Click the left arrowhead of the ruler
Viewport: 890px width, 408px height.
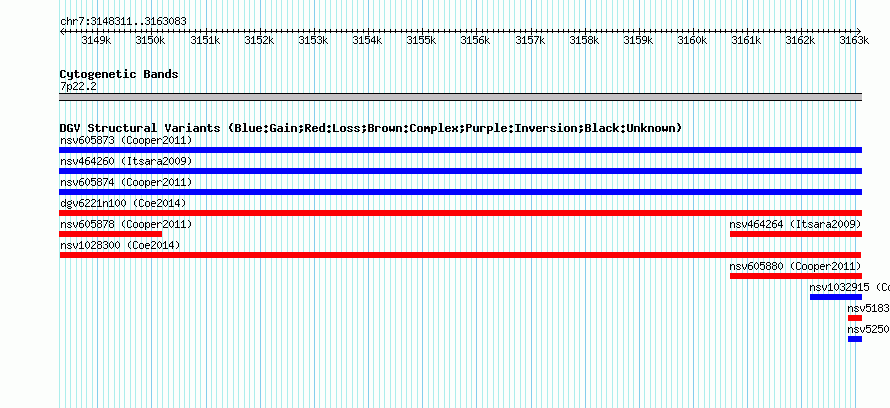click(62, 32)
